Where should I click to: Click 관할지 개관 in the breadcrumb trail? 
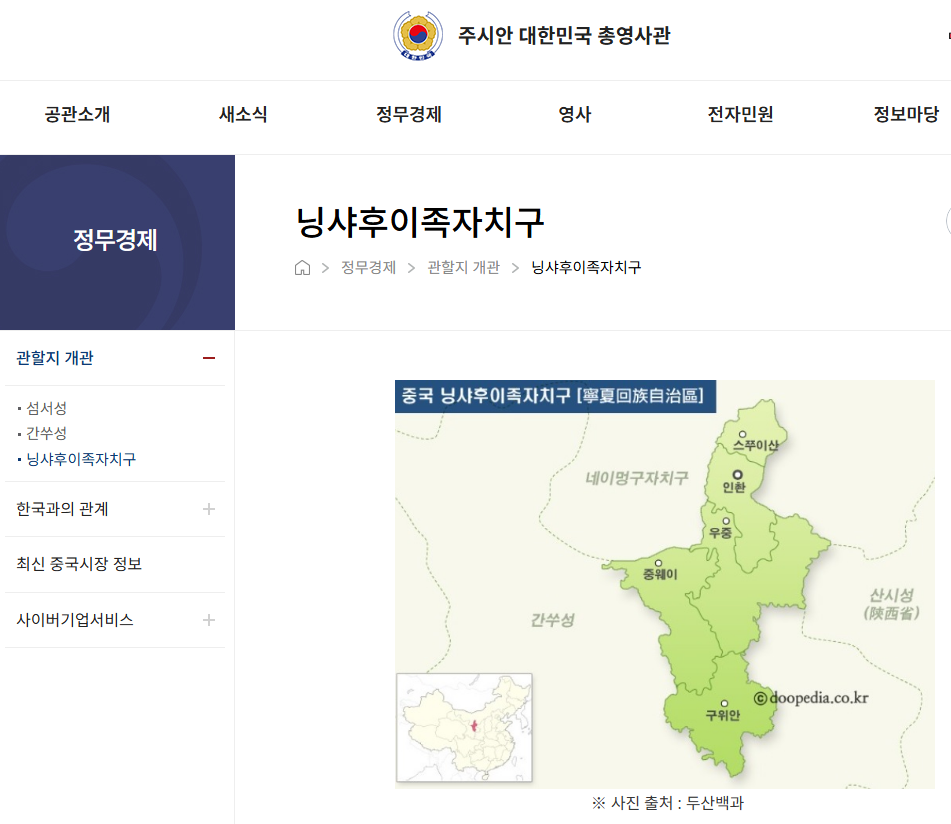(x=462, y=267)
